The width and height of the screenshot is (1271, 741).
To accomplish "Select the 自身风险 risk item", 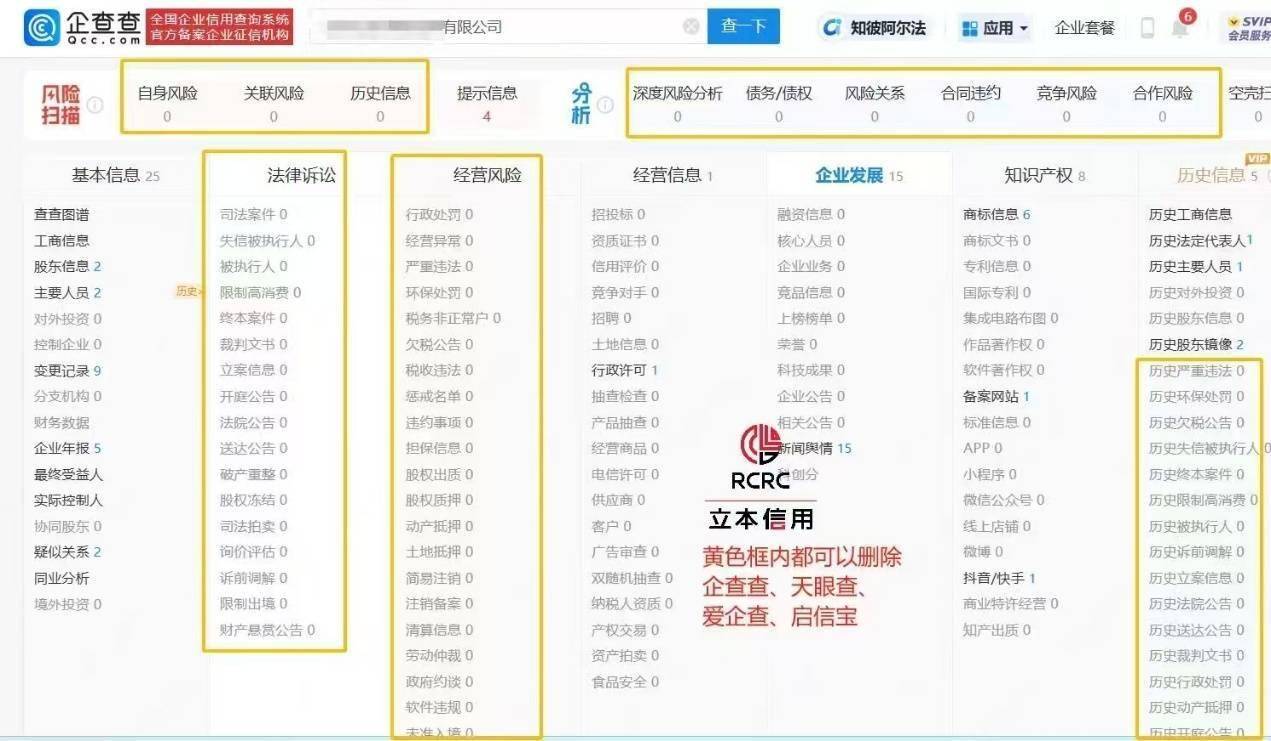I will [x=167, y=103].
